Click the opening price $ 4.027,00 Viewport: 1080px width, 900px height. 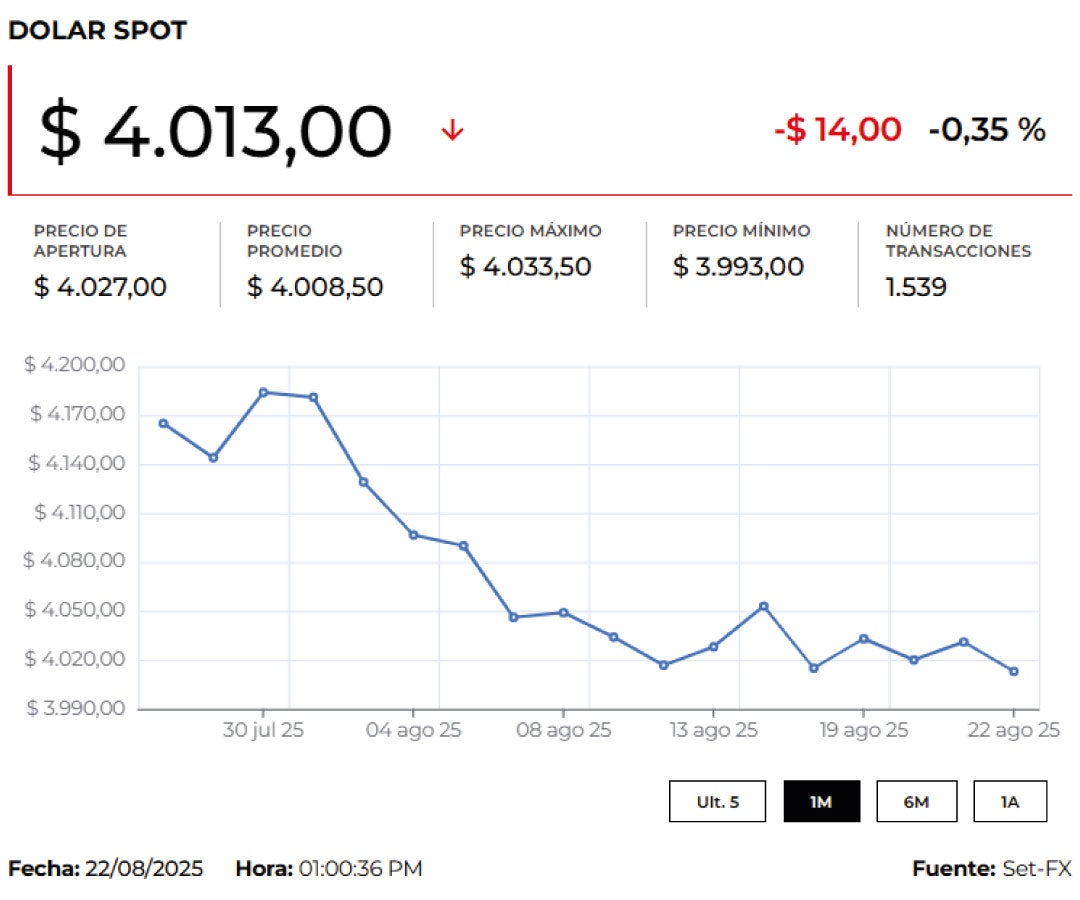coord(100,288)
